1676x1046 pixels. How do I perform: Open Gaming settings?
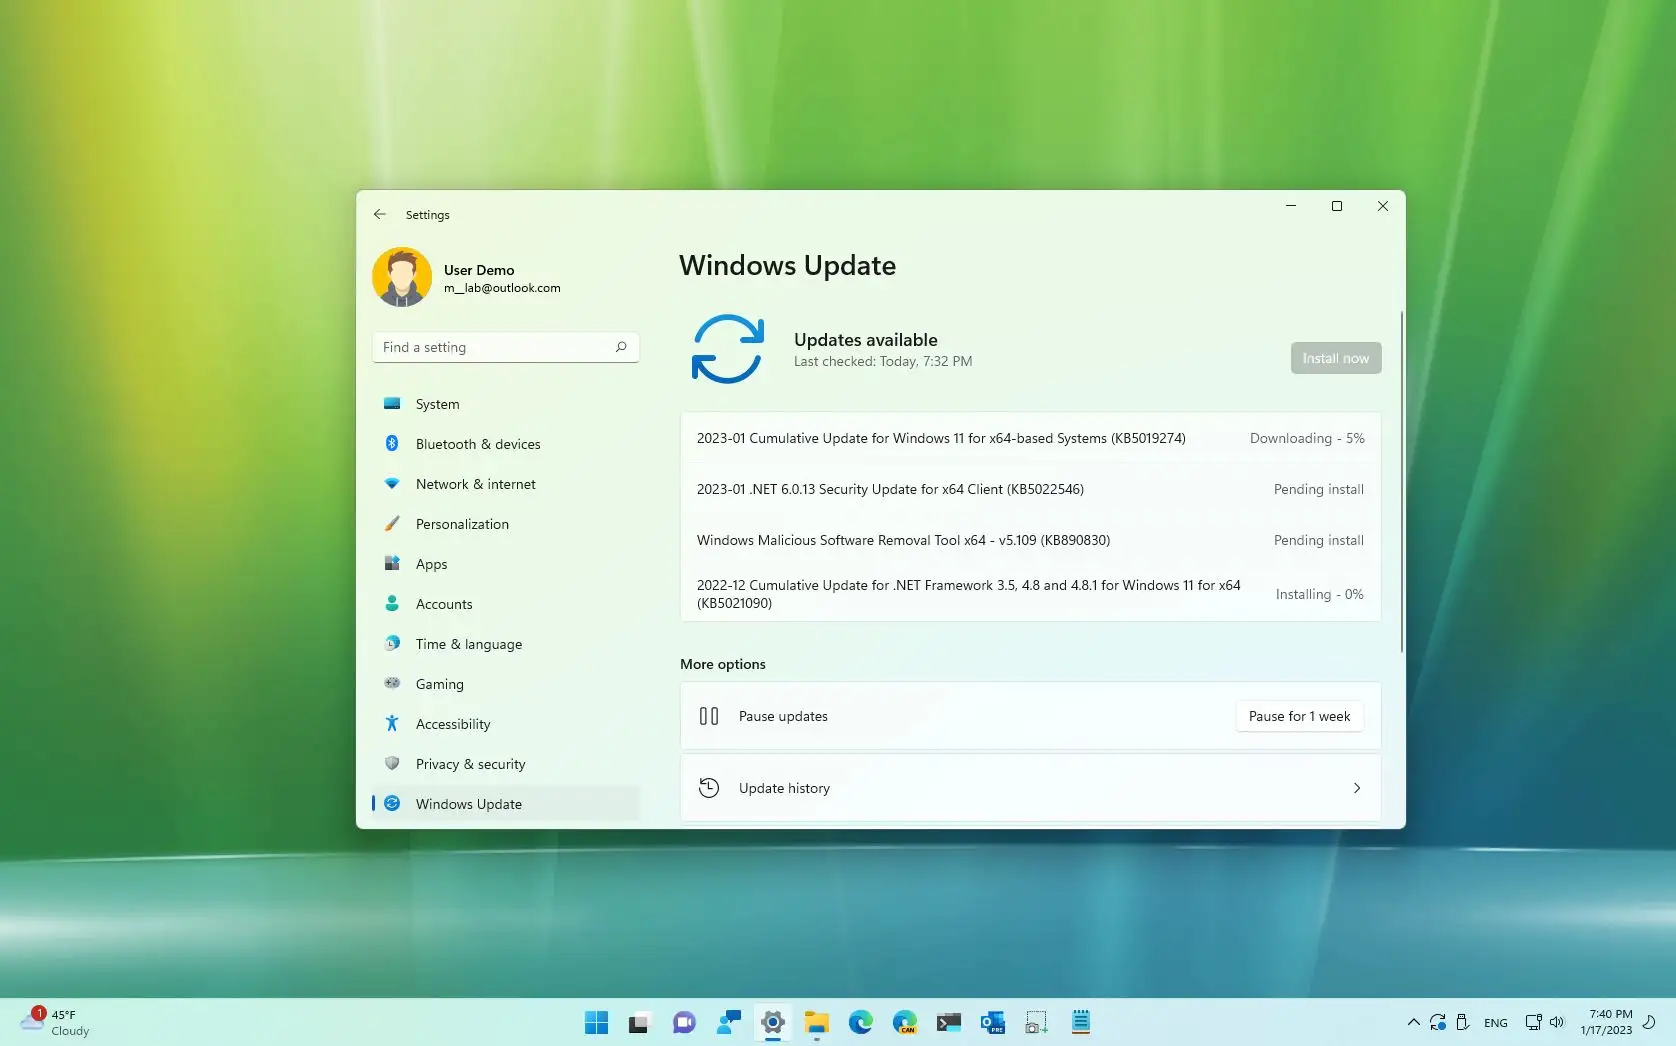pyautogui.click(x=505, y=684)
